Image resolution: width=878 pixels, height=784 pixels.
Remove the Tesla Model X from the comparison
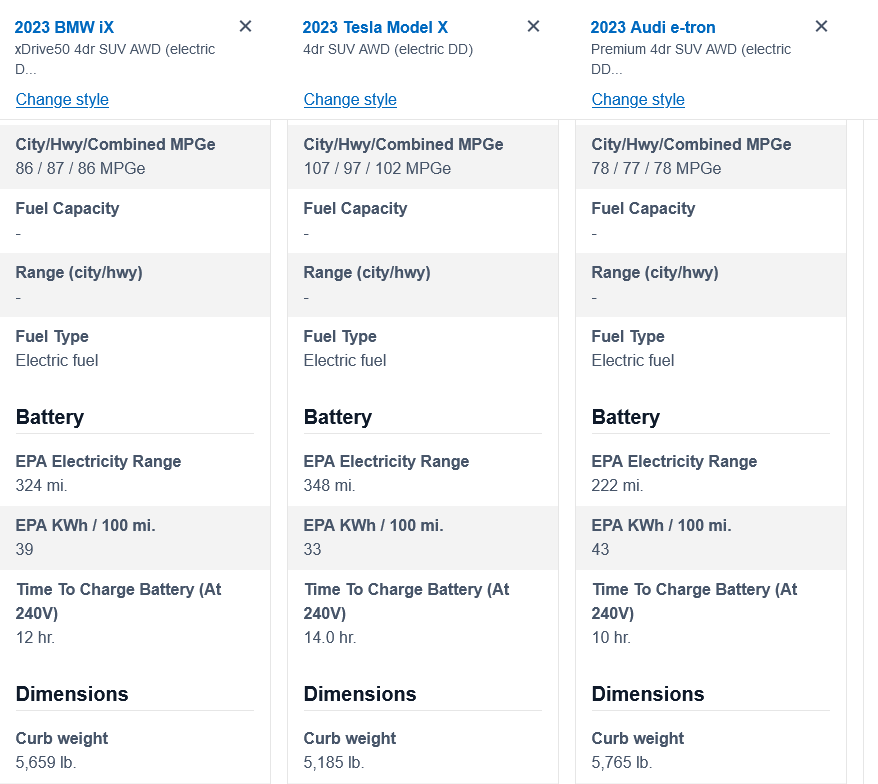click(533, 26)
